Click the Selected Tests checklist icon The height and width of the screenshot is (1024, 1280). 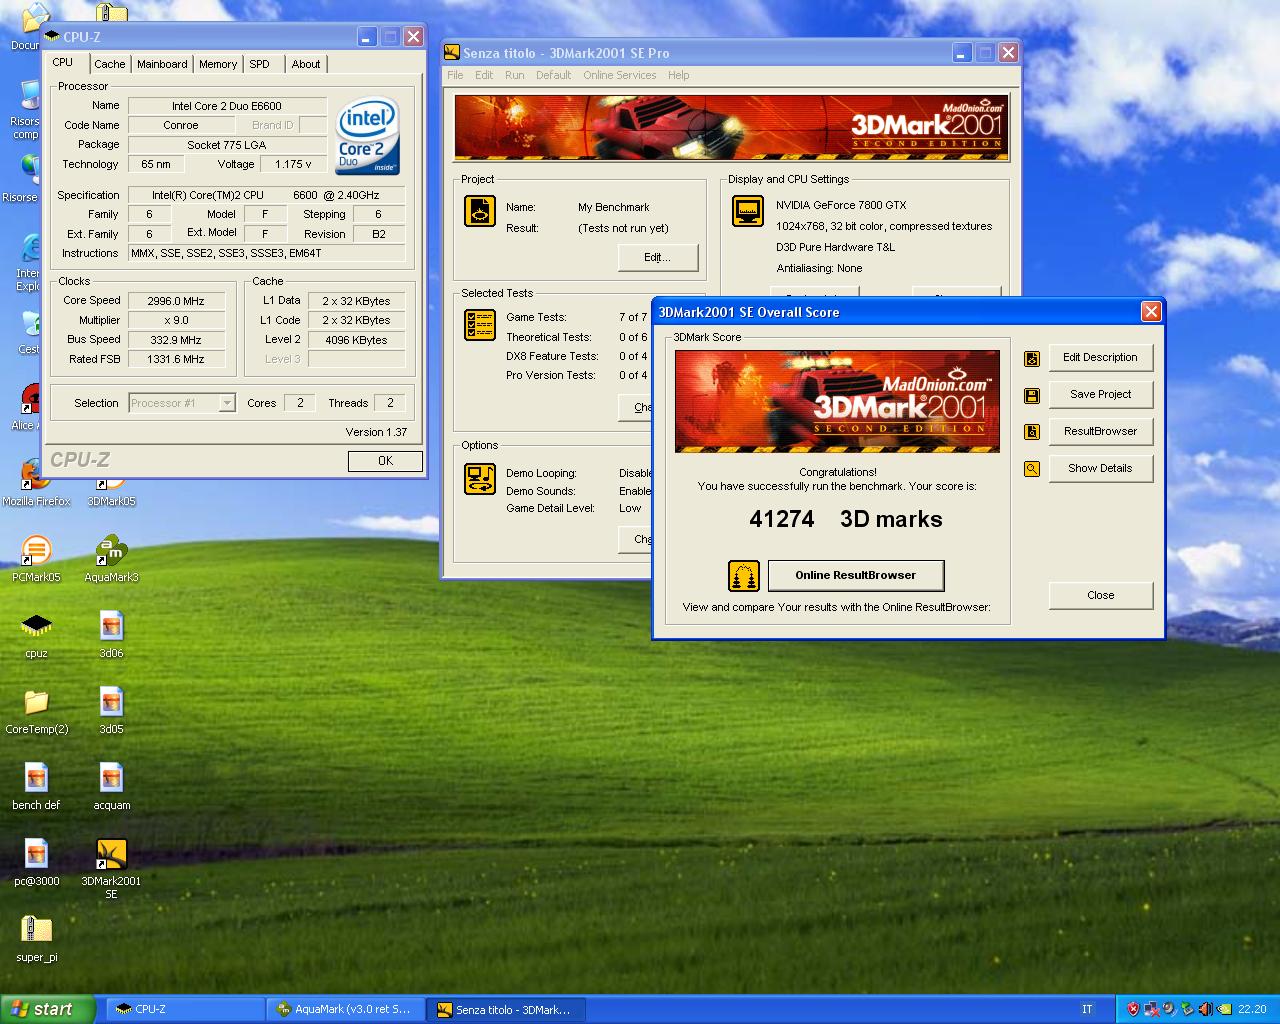point(480,325)
